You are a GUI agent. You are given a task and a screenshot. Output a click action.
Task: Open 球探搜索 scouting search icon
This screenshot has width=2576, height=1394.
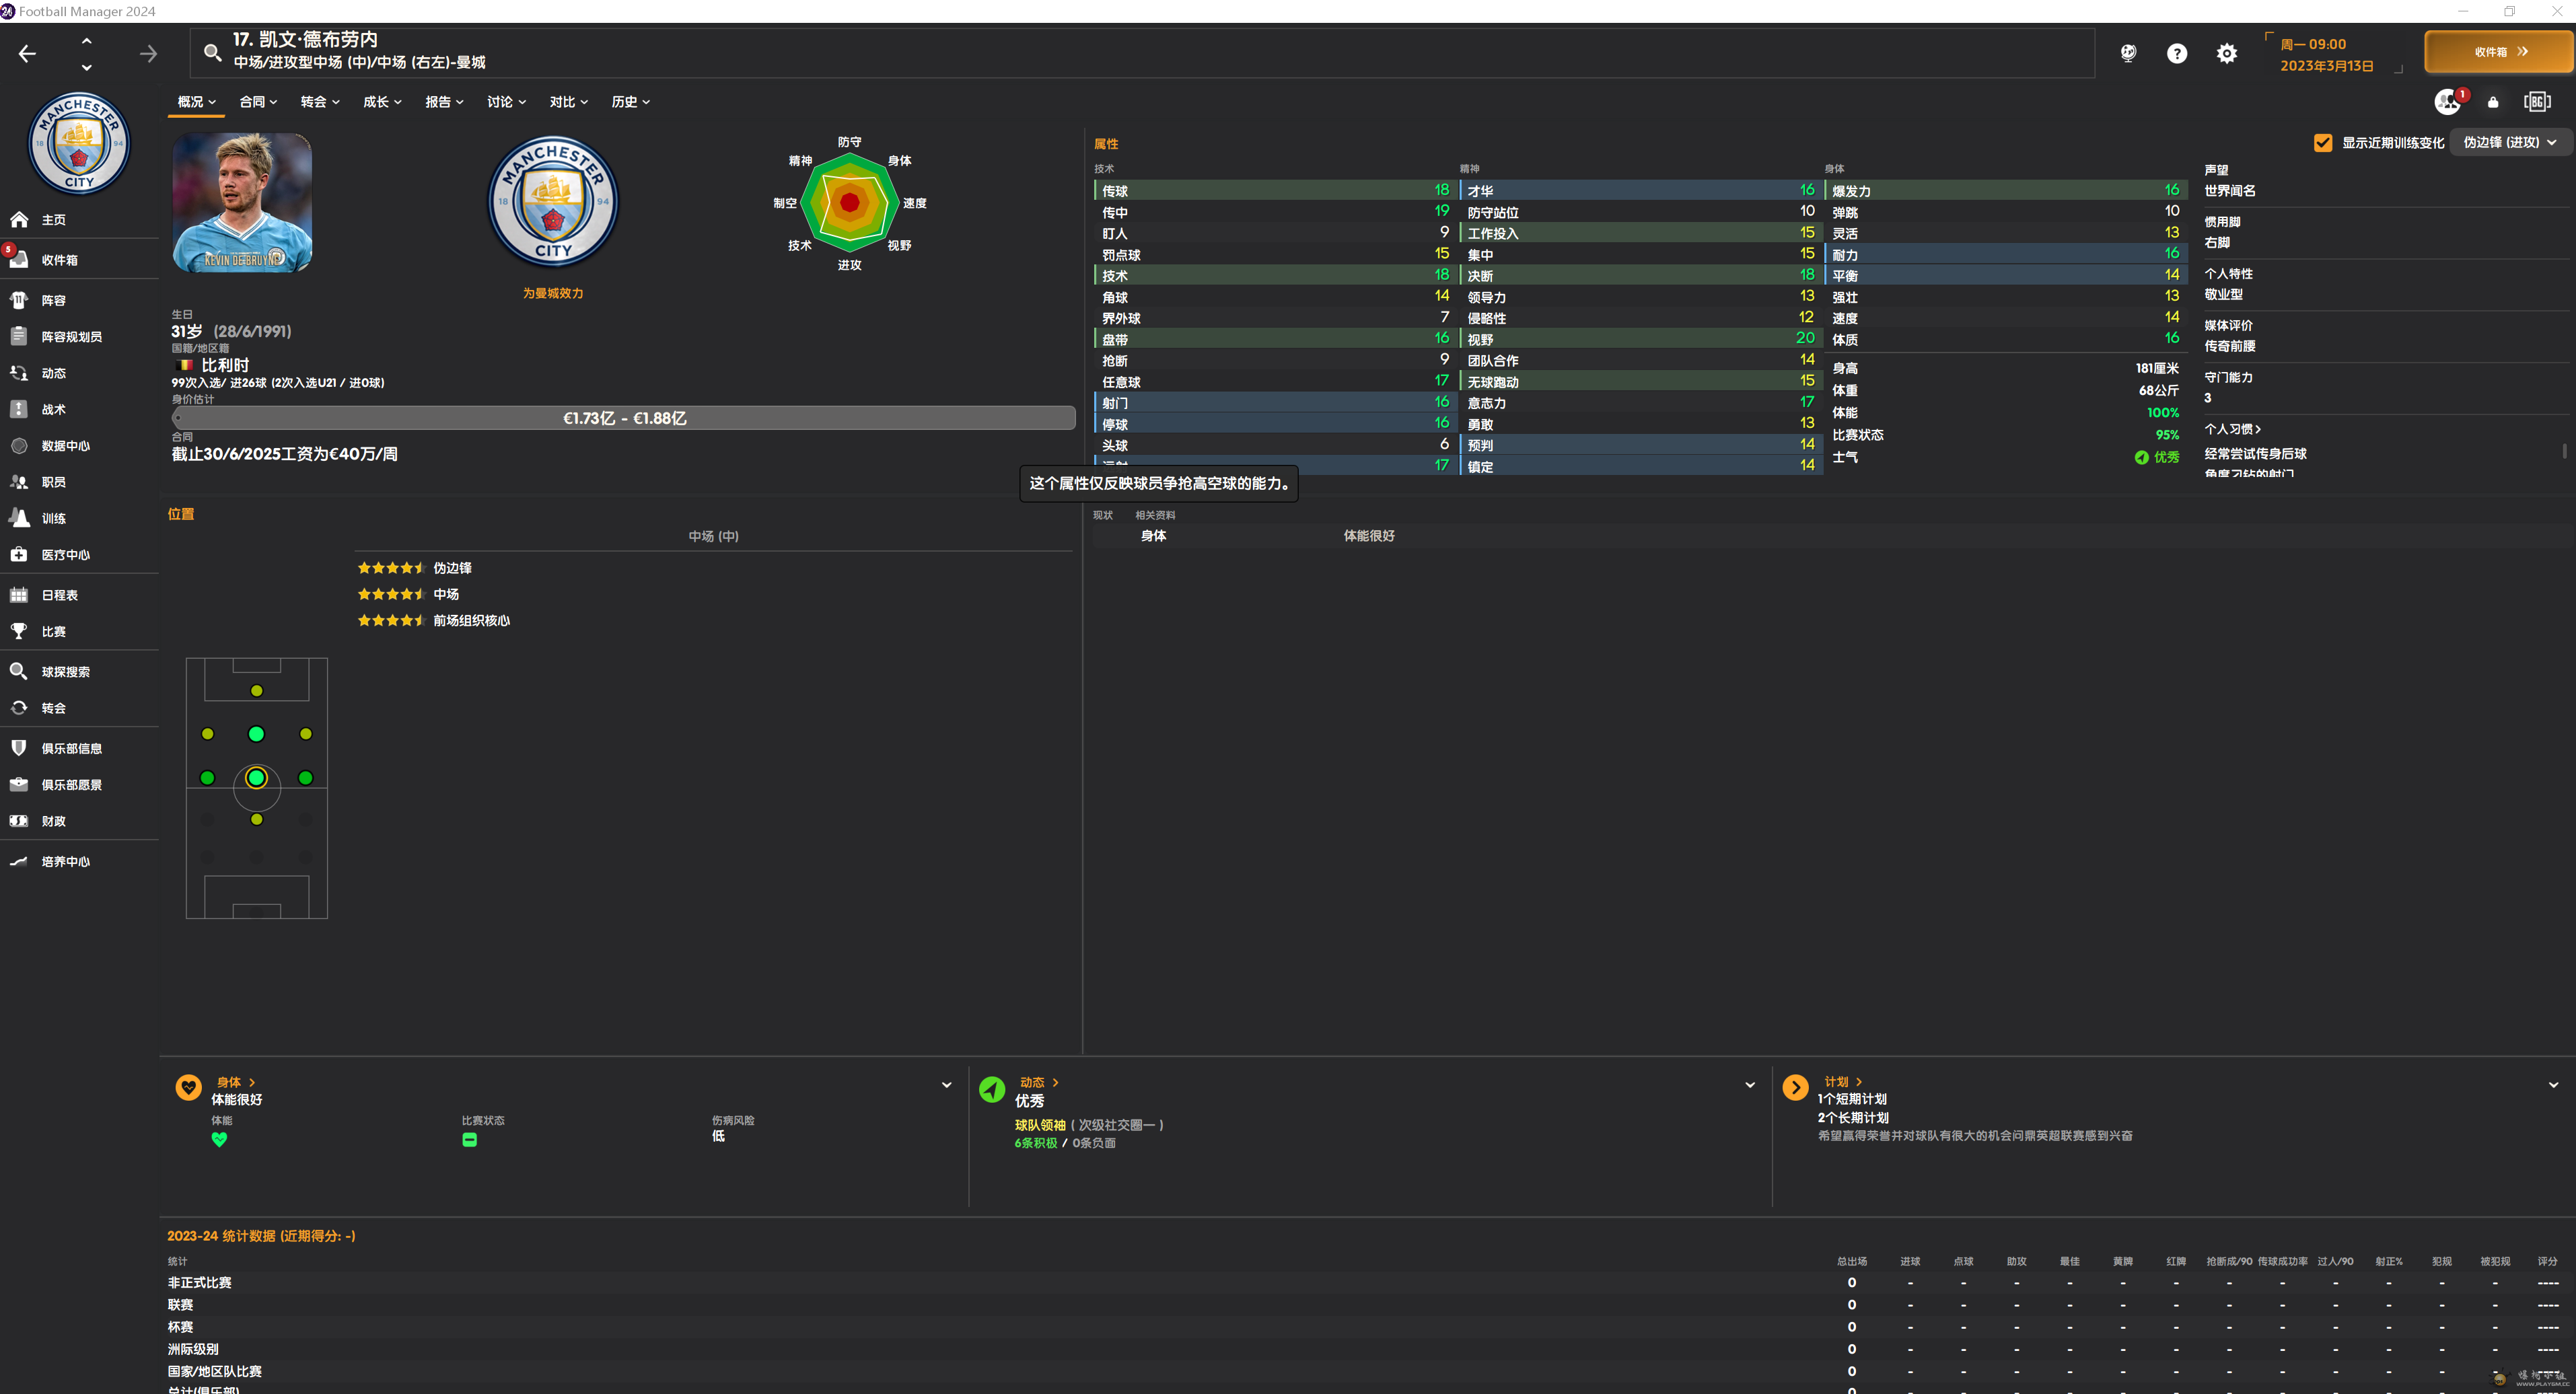click(19, 671)
